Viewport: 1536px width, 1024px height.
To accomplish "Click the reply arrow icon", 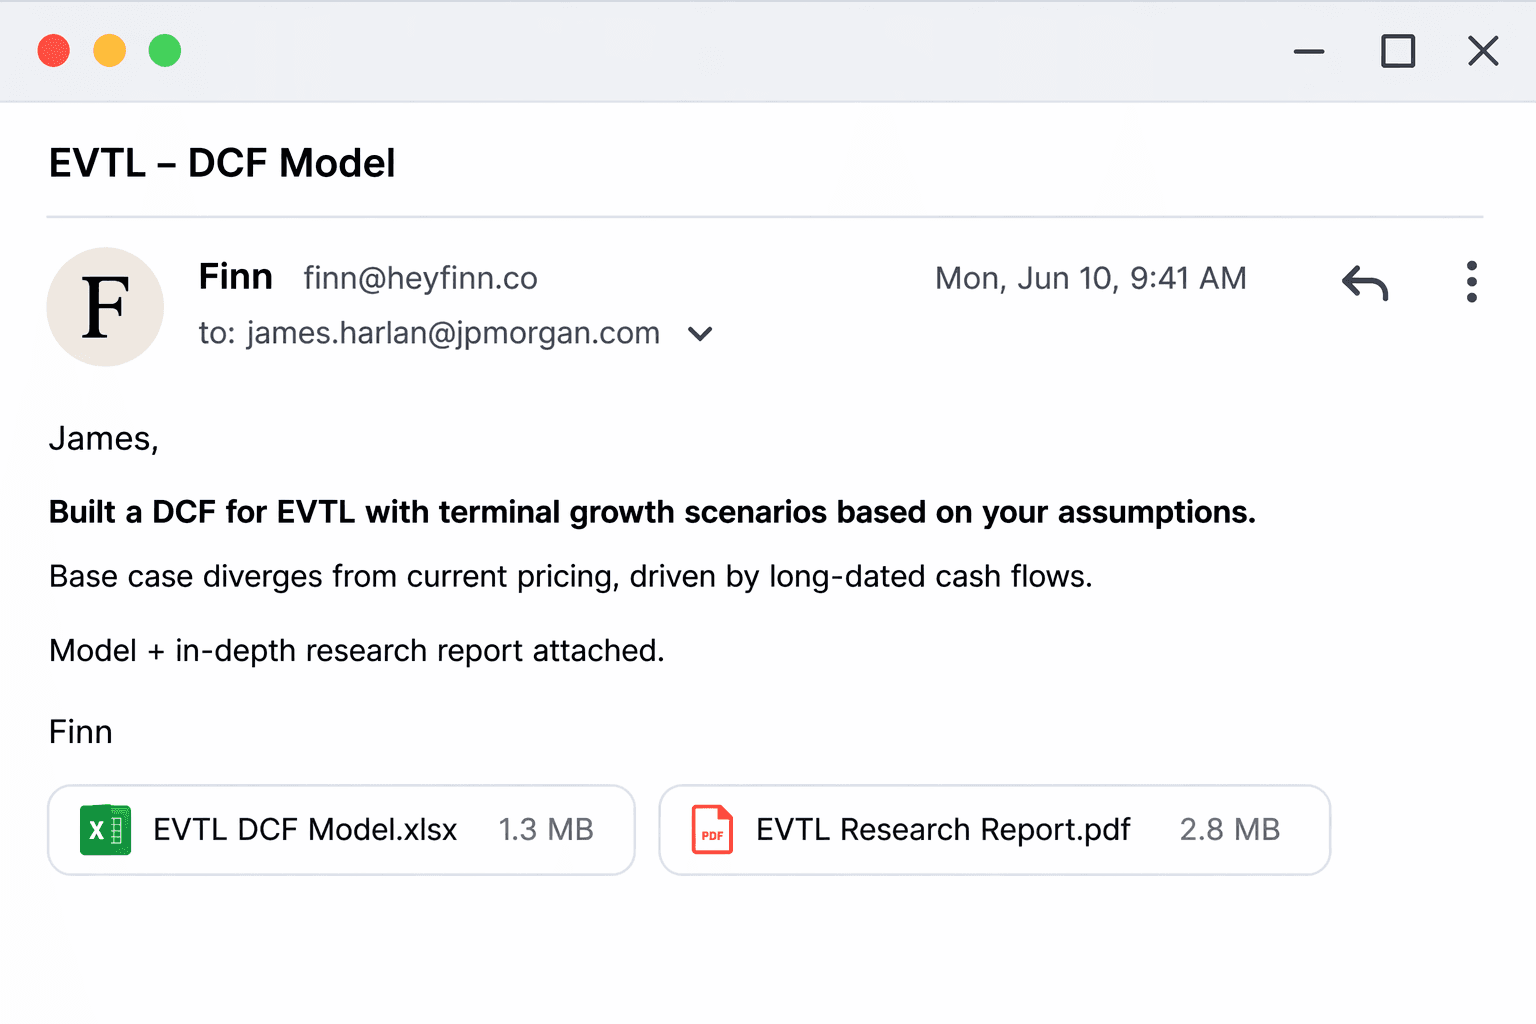I will pos(1364,283).
